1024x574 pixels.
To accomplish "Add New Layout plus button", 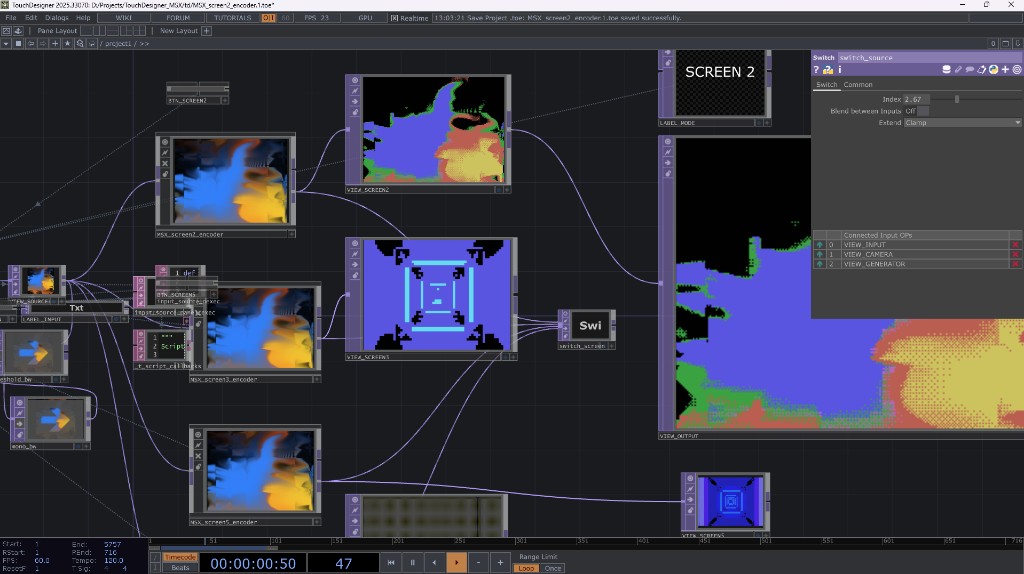I will [x=206, y=31].
